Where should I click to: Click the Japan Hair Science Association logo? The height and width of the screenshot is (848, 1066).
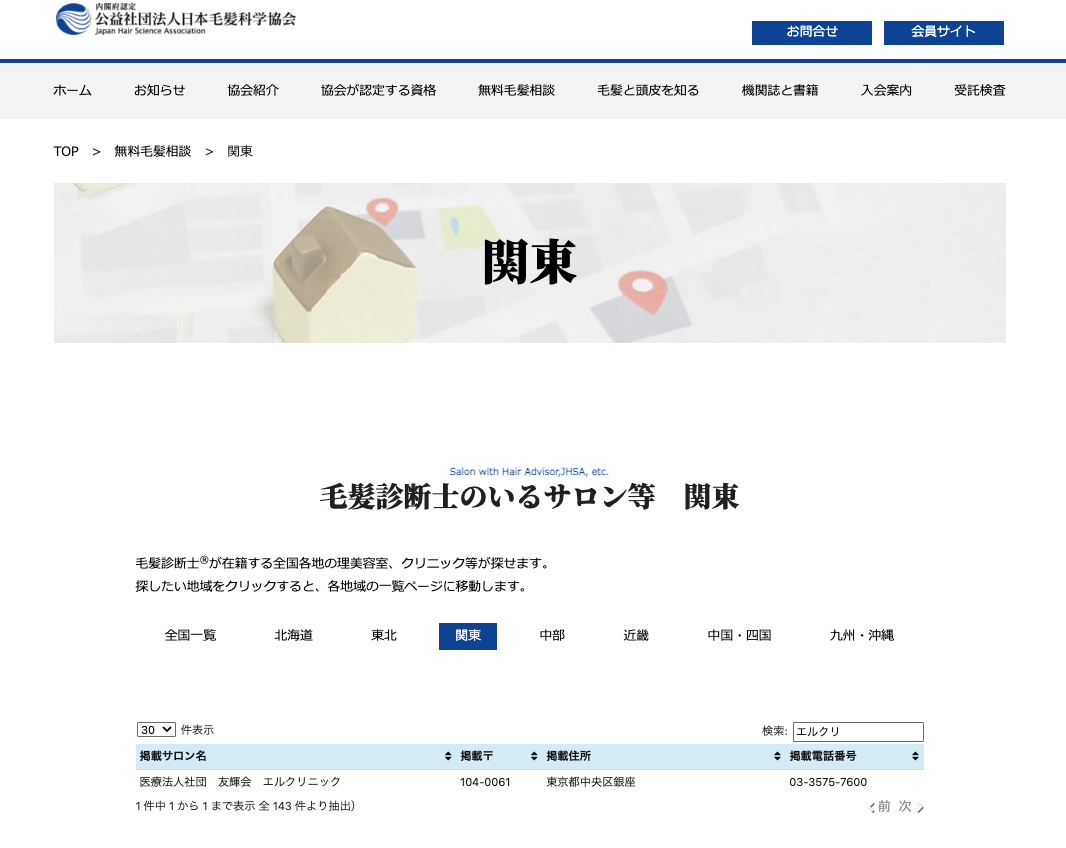pyautogui.click(x=176, y=19)
